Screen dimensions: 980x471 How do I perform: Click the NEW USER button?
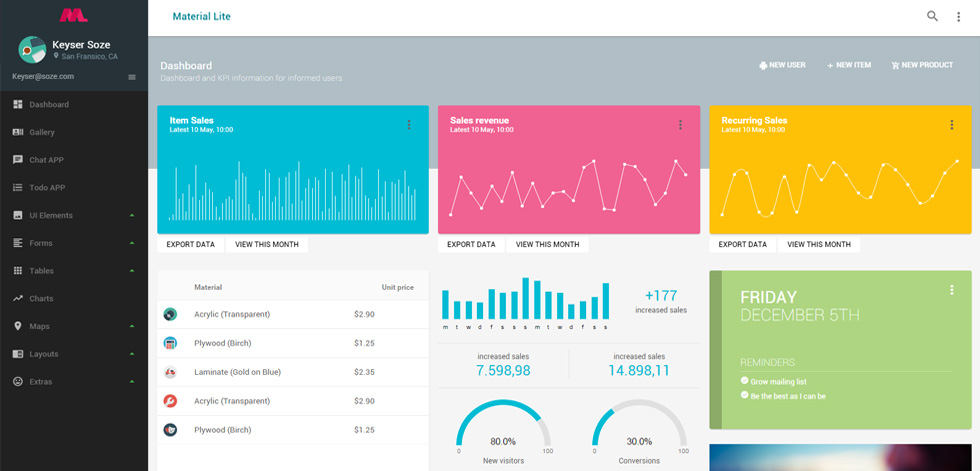(x=782, y=65)
